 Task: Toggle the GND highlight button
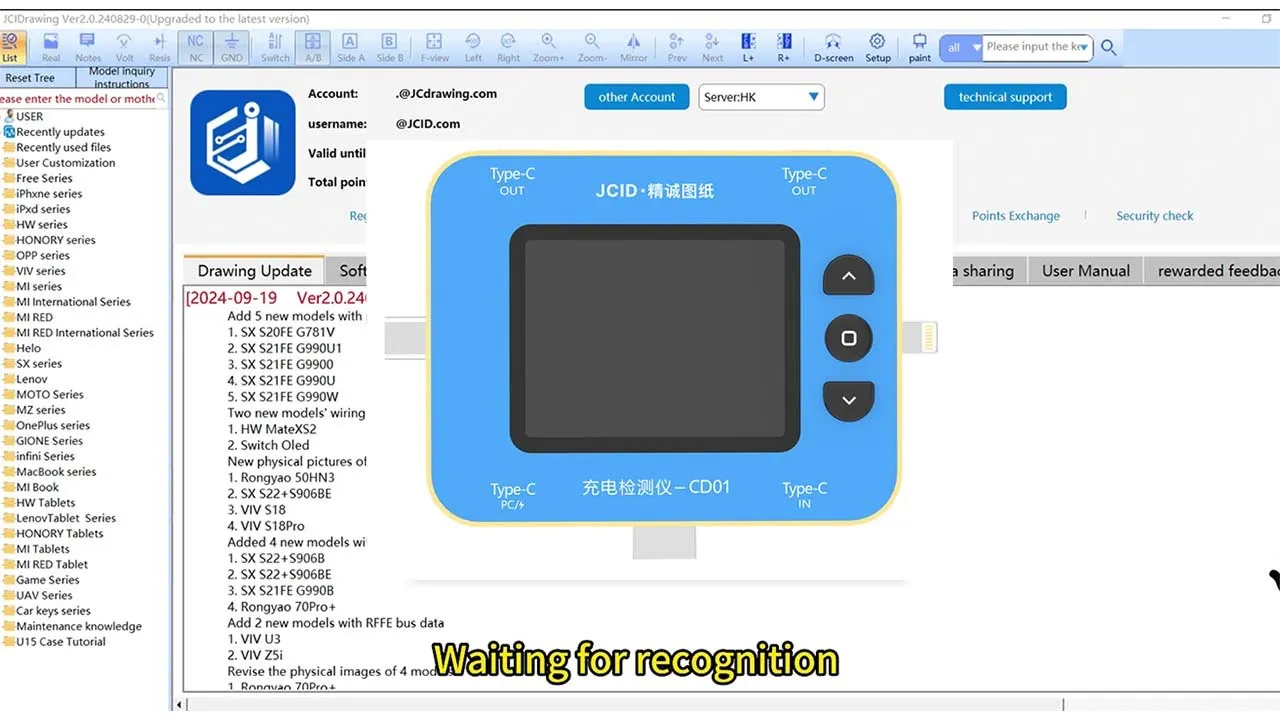coord(232,47)
